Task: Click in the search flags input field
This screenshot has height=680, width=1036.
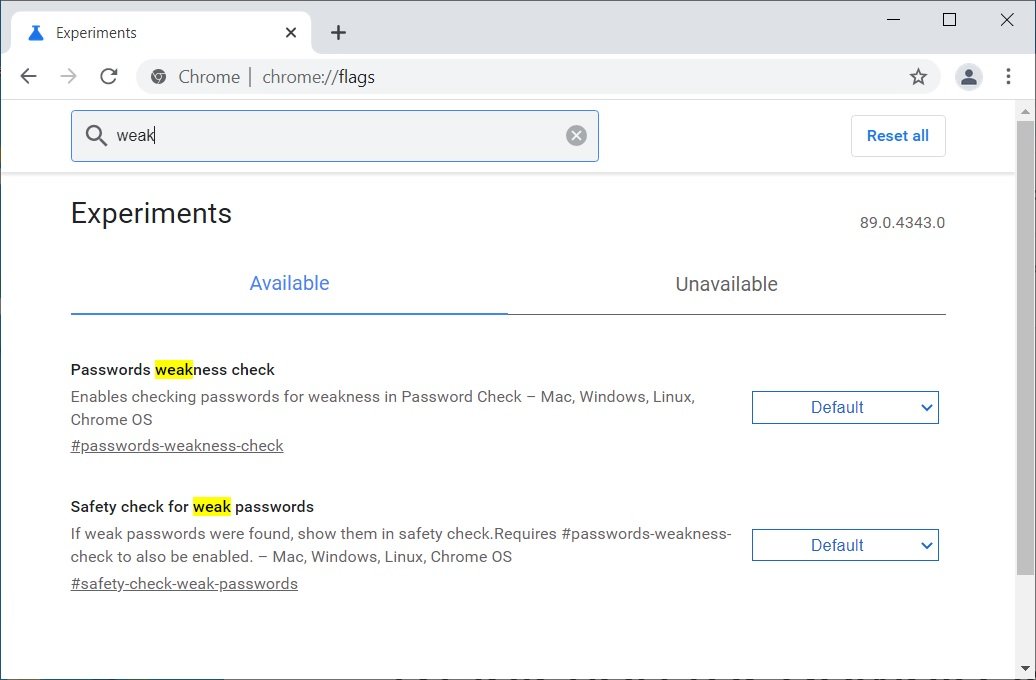Action: point(340,136)
